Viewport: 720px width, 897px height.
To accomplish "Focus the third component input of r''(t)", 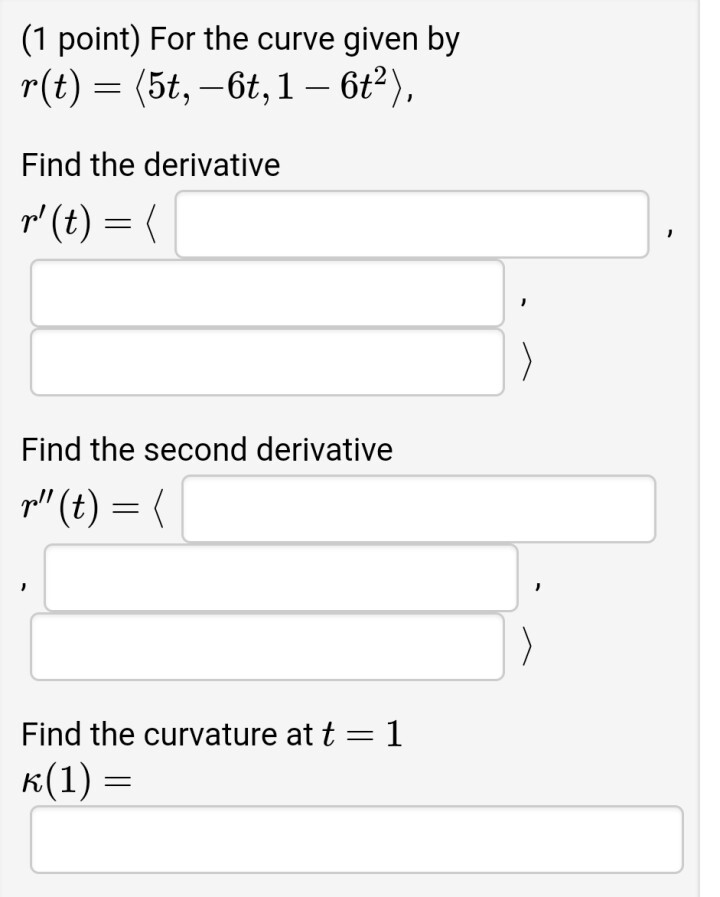I will pos(267,646).
